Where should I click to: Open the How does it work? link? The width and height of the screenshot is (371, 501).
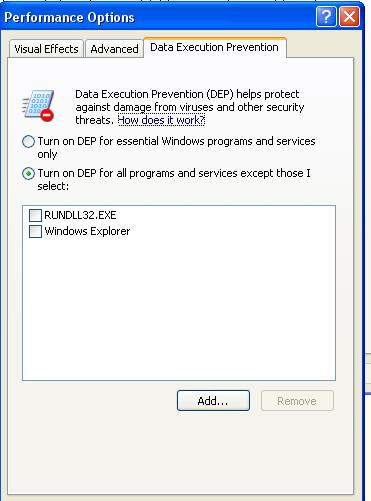[161, 120]
